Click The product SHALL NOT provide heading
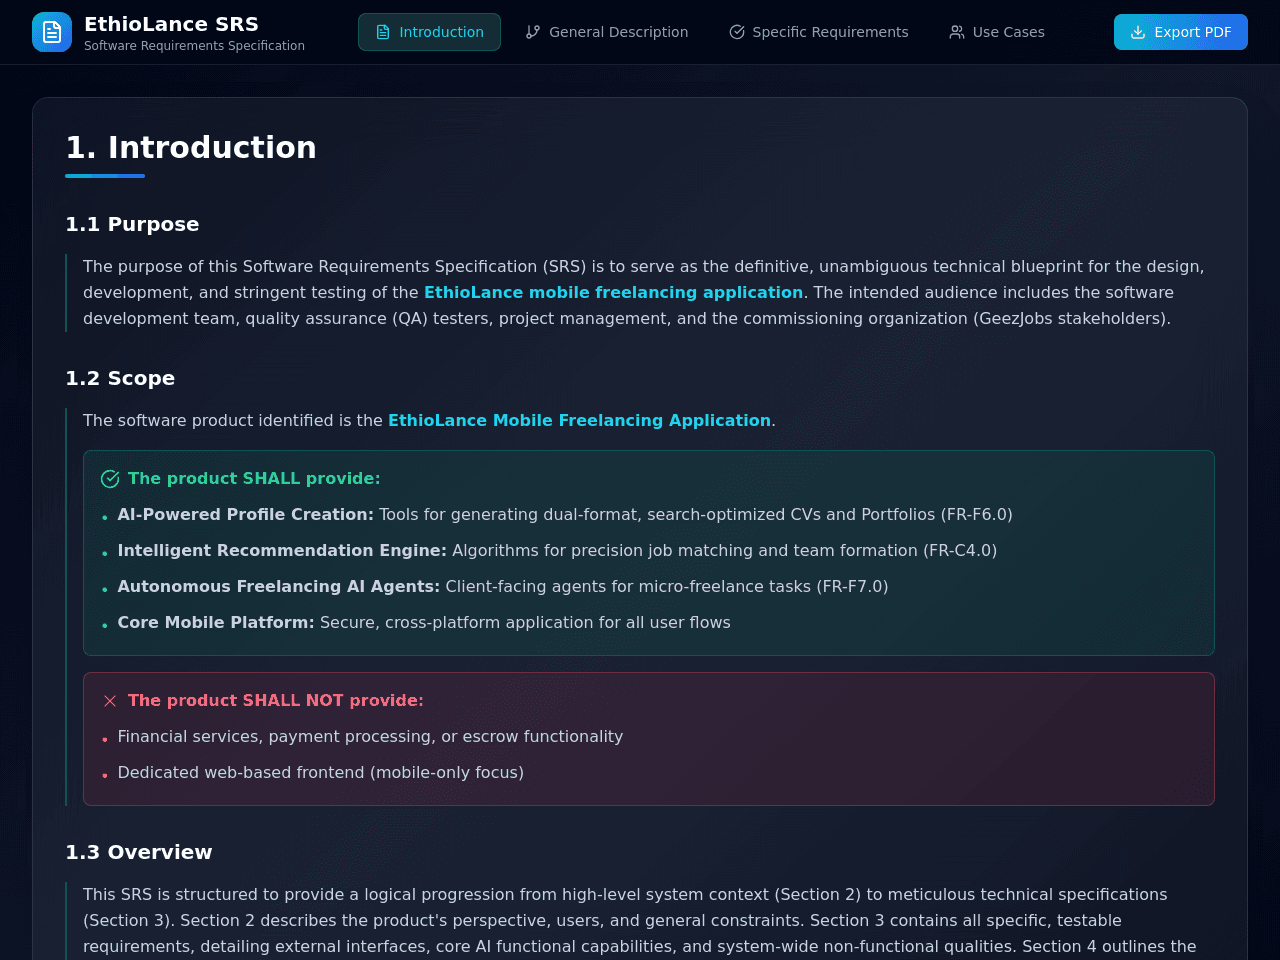 (276, 700)
